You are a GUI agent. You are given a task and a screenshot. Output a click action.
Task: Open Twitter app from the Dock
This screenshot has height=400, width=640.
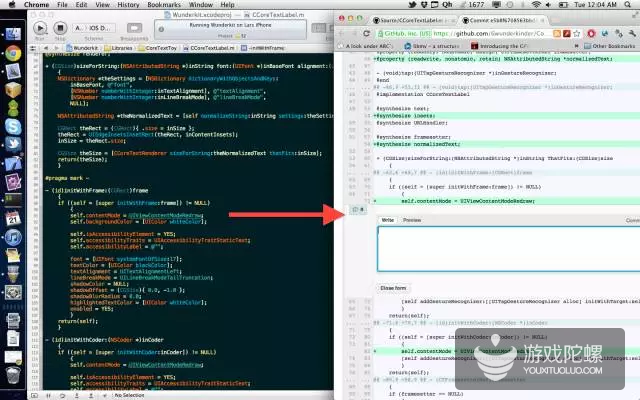tap(13, 144)
